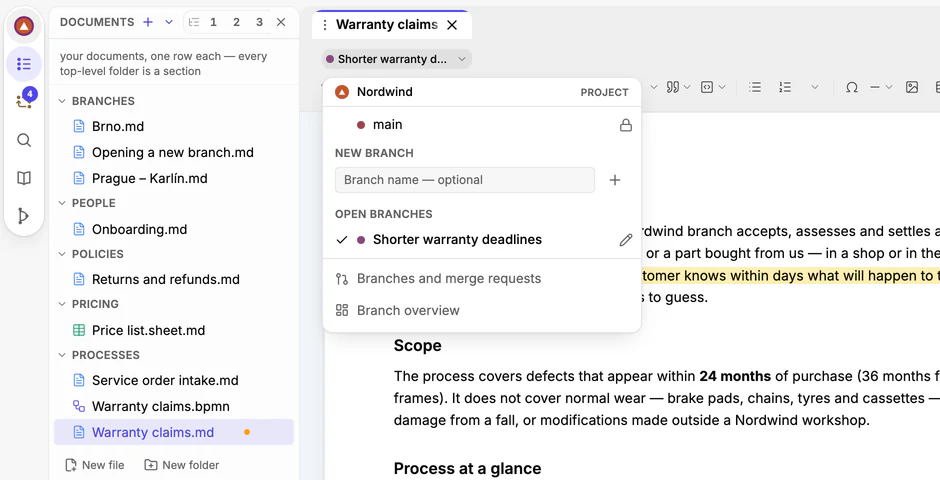The image size is (940, 480).
Task: Open Onboarding.md document
Action: tap(174, 229)
